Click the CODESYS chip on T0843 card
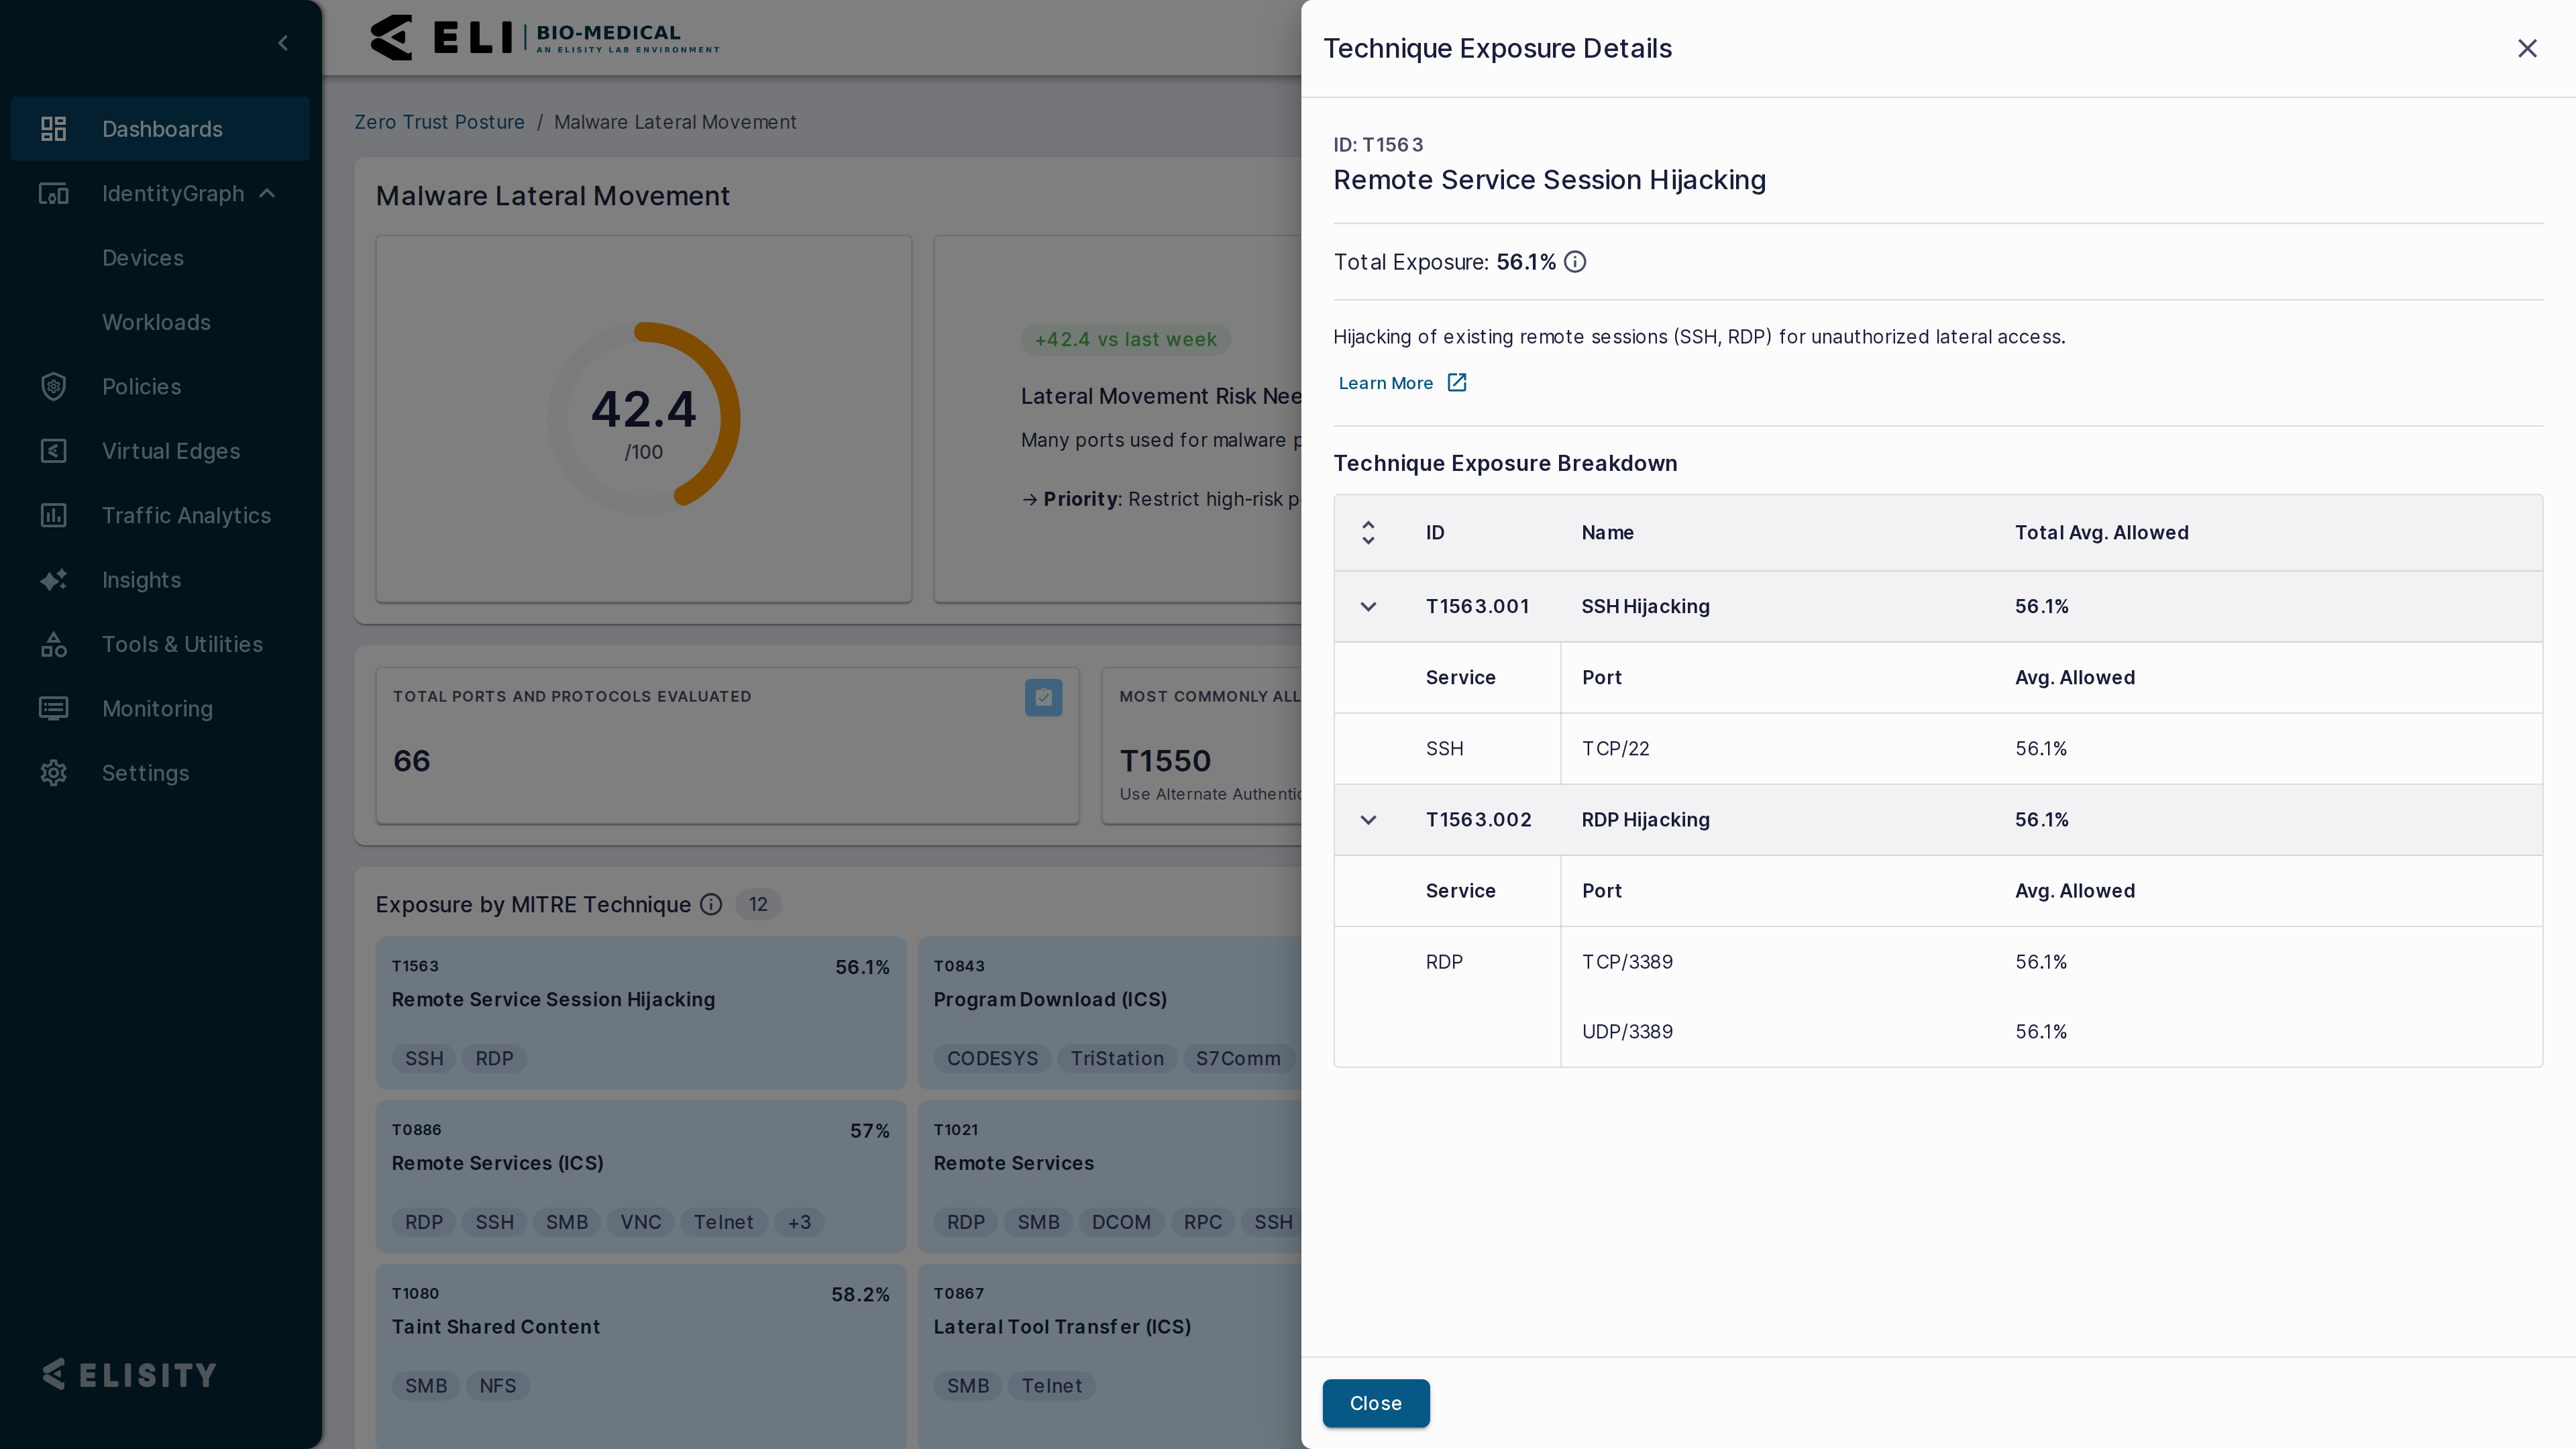This screenshot has width=2576, height=1449. click(992, 1058)
